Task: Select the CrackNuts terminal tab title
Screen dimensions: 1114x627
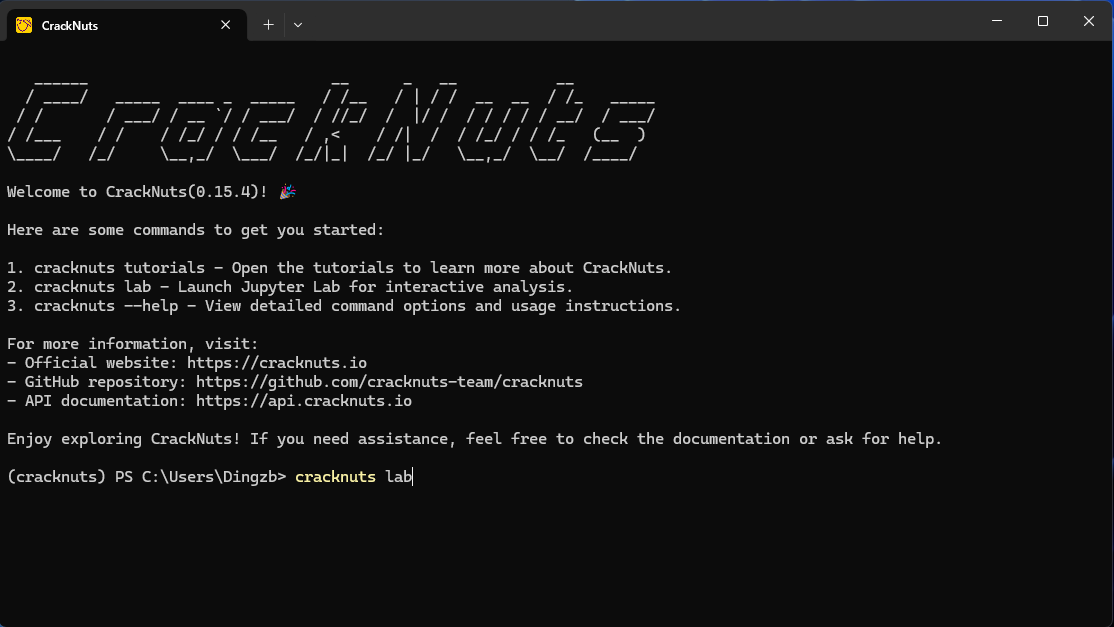Action: click(70, 25)
